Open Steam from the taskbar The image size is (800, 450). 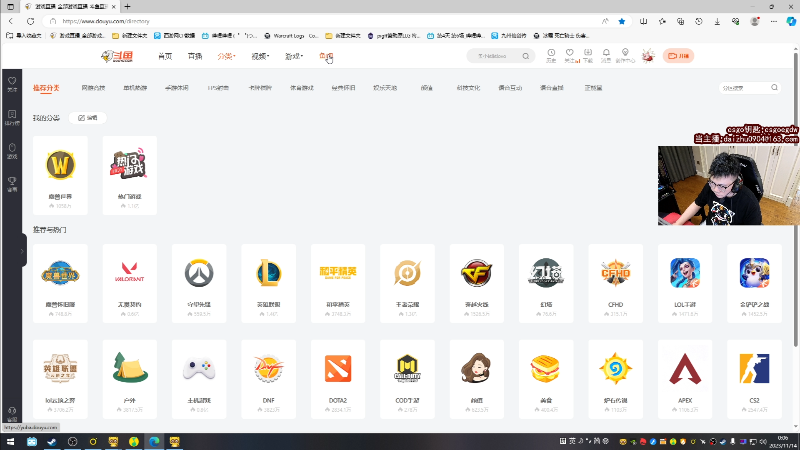[52, 441]
